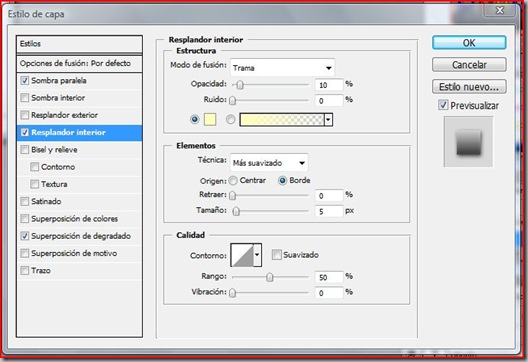Toggle the Previsualizar checkbox
Viewport: 528px width, 362px height.
[443, 105]
